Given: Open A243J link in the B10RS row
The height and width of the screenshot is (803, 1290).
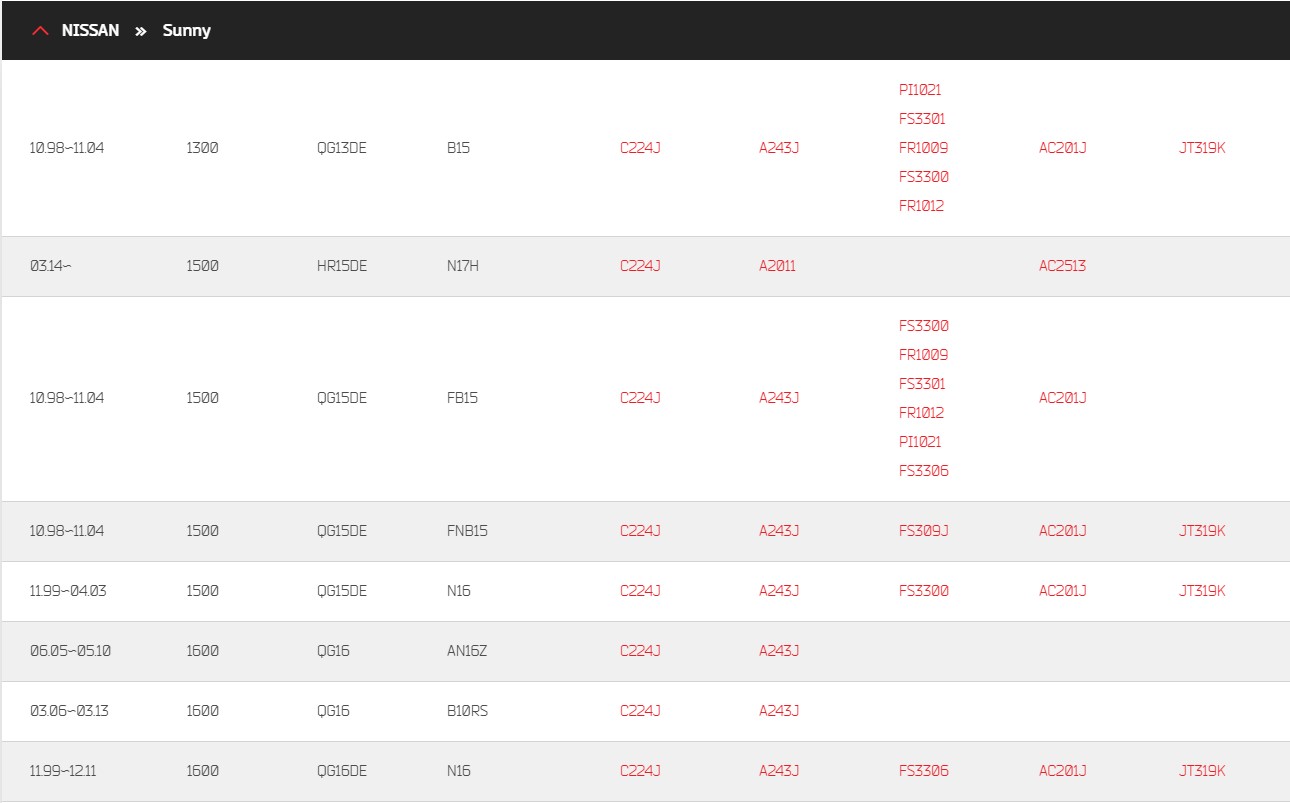Looking at the screenshot, I should [779, 711].
